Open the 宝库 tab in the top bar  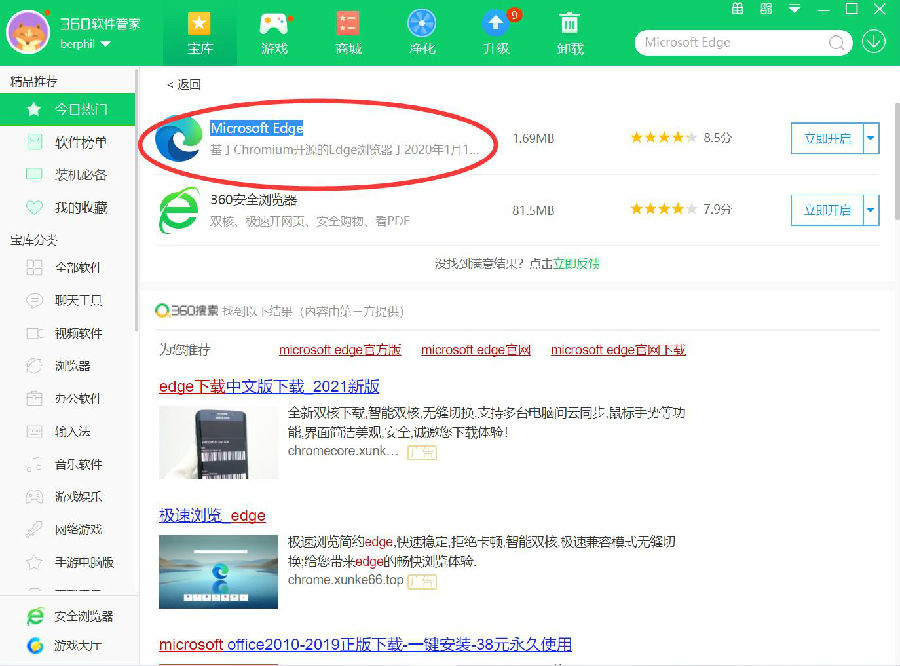(199, 33)
